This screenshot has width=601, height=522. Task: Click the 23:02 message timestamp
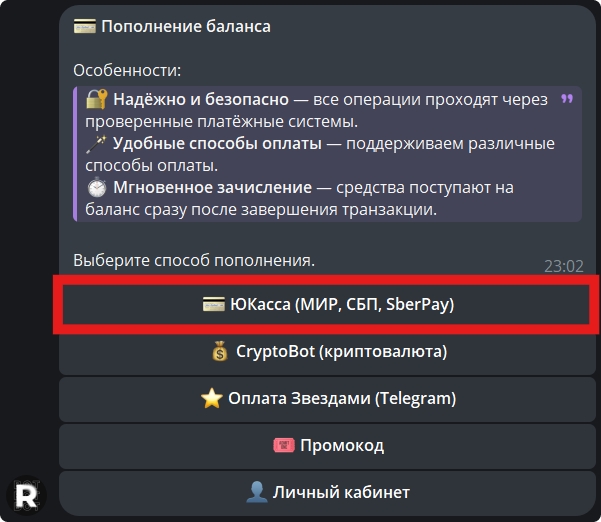coord(563,266)
